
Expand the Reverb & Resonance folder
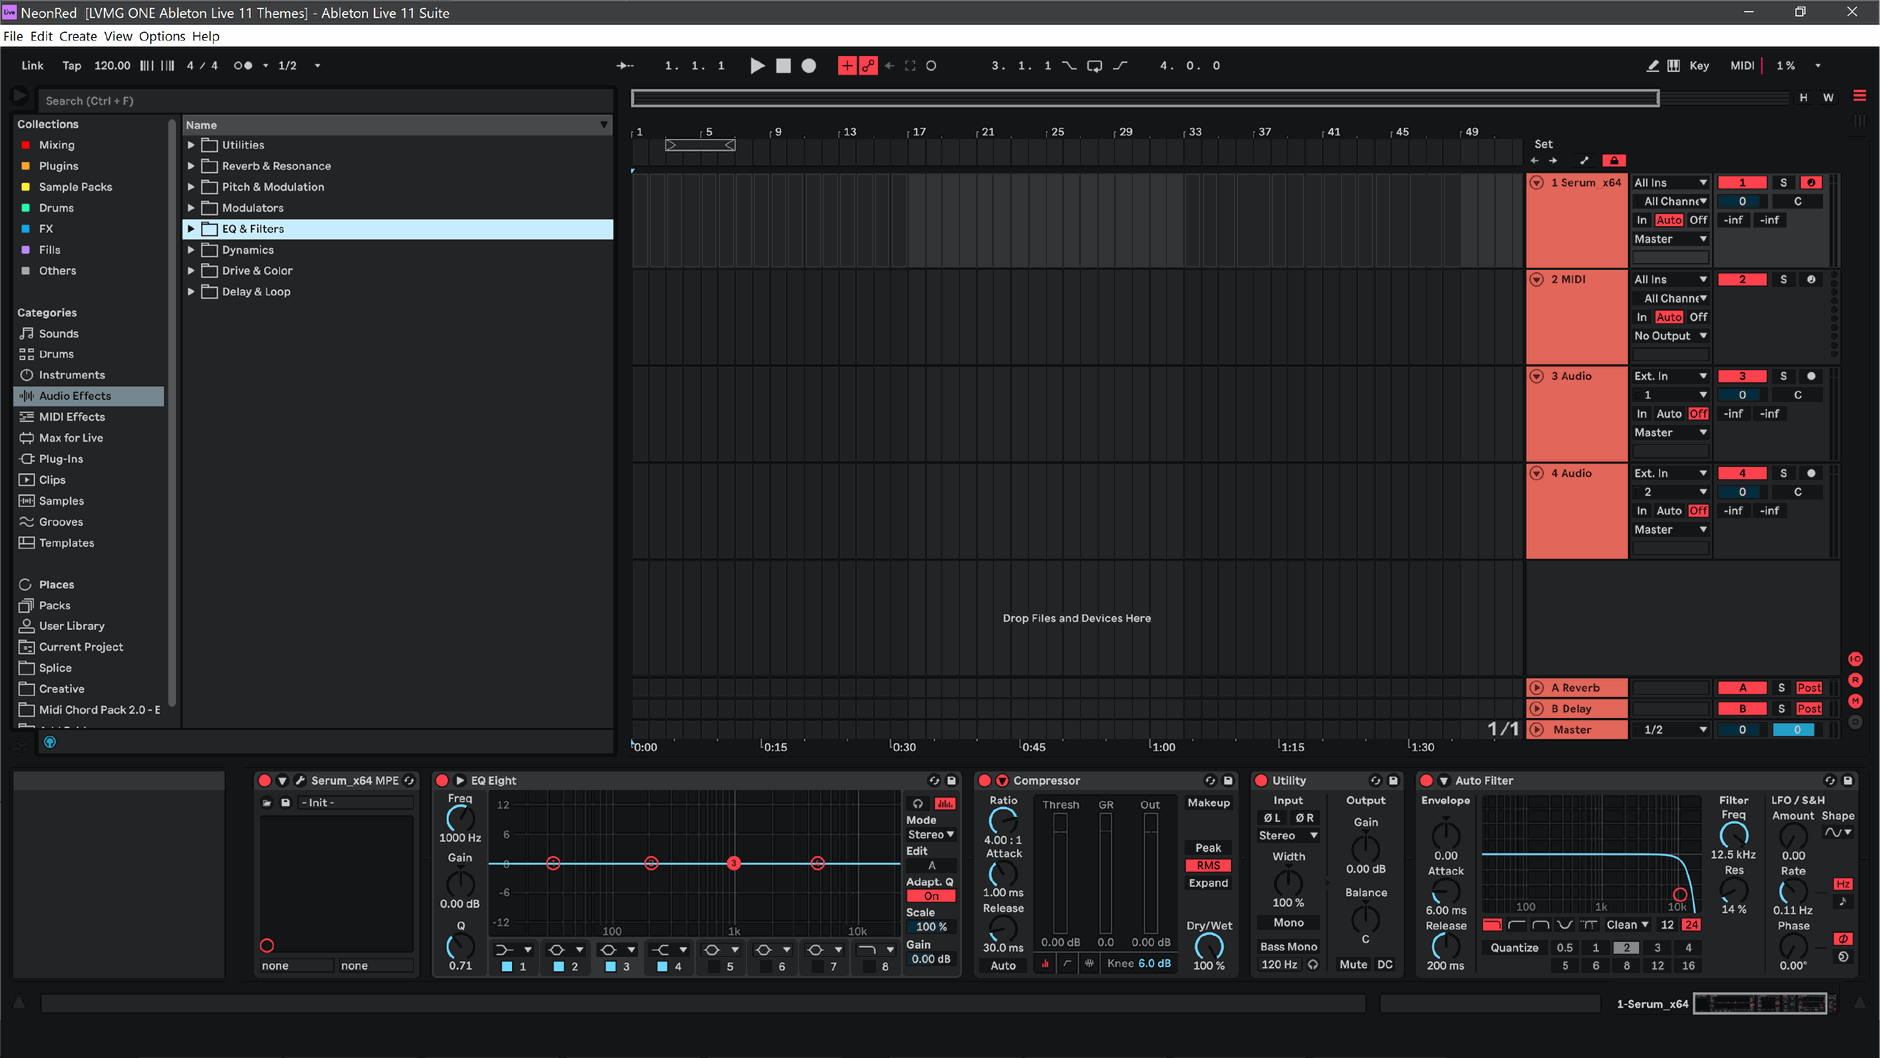[191, 166]
